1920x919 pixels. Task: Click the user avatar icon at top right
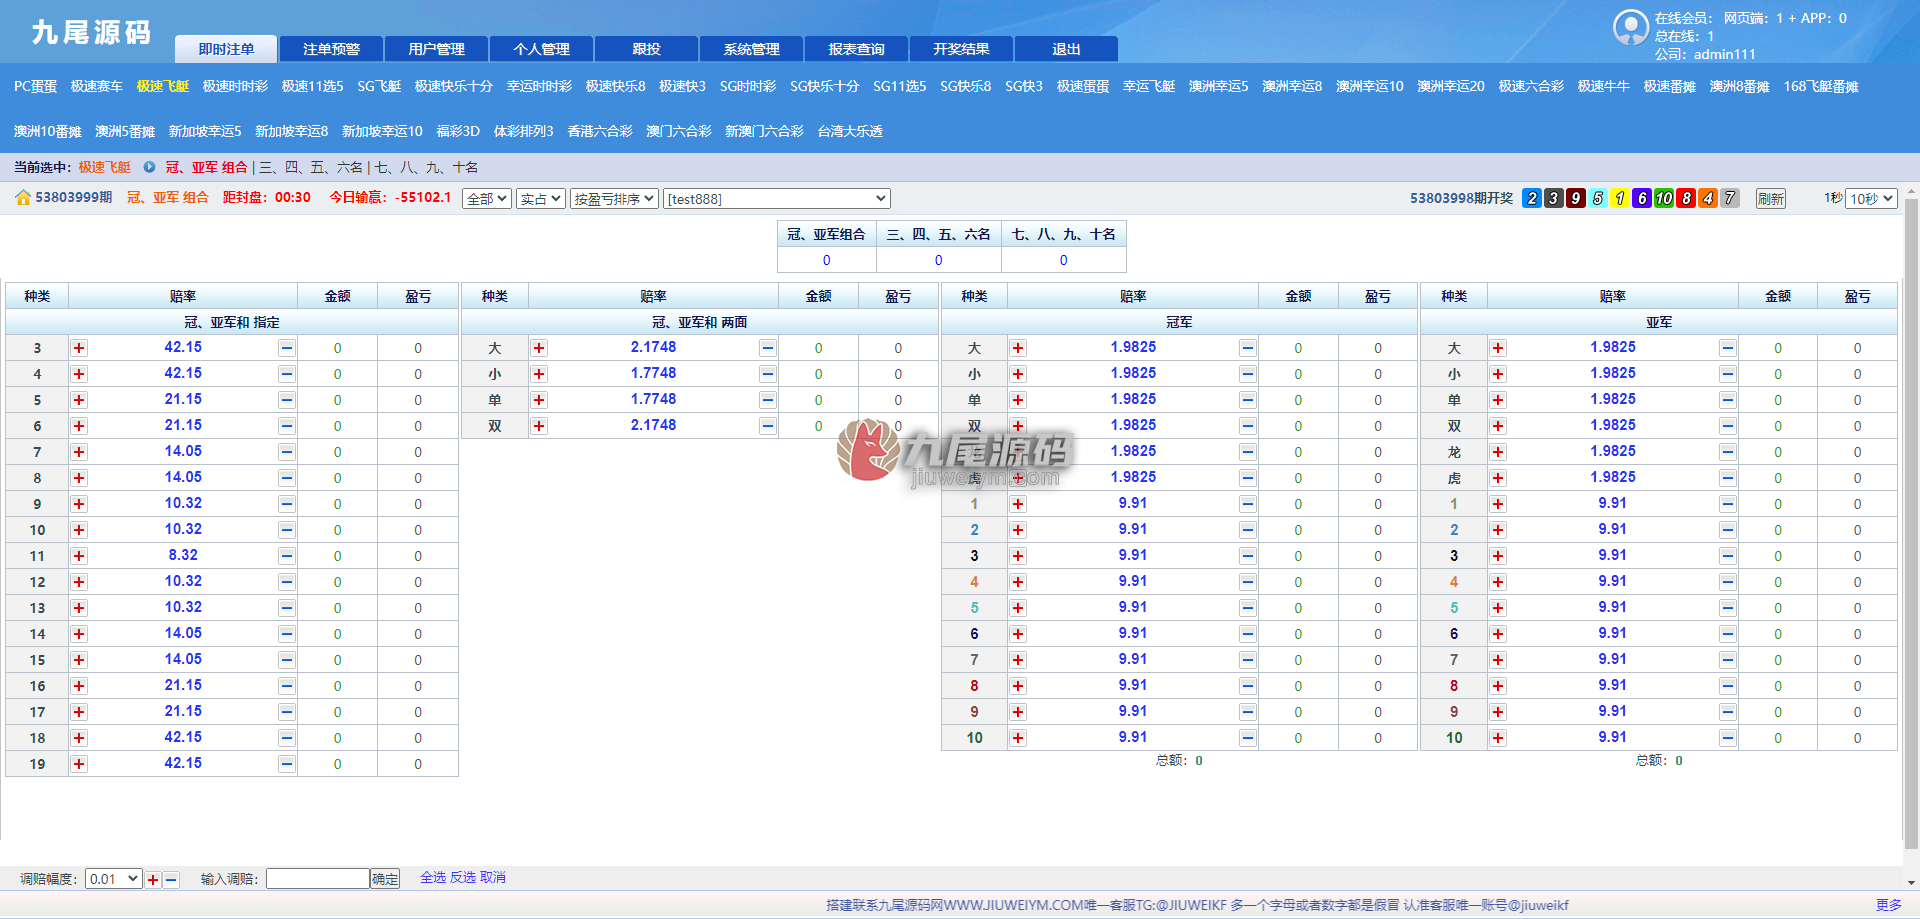pyautogui.click(x=1631, y=27)
